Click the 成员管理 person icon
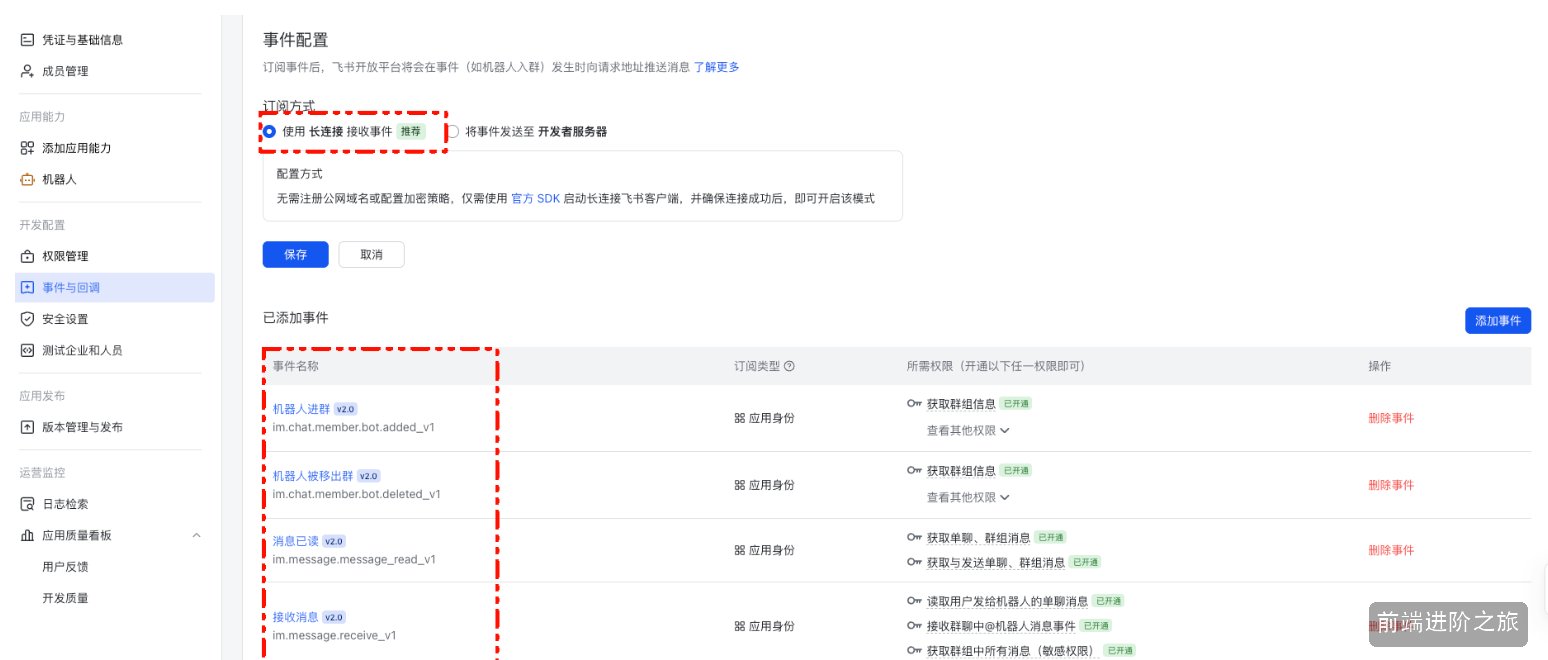The image size is (1548, 660). 27,71
